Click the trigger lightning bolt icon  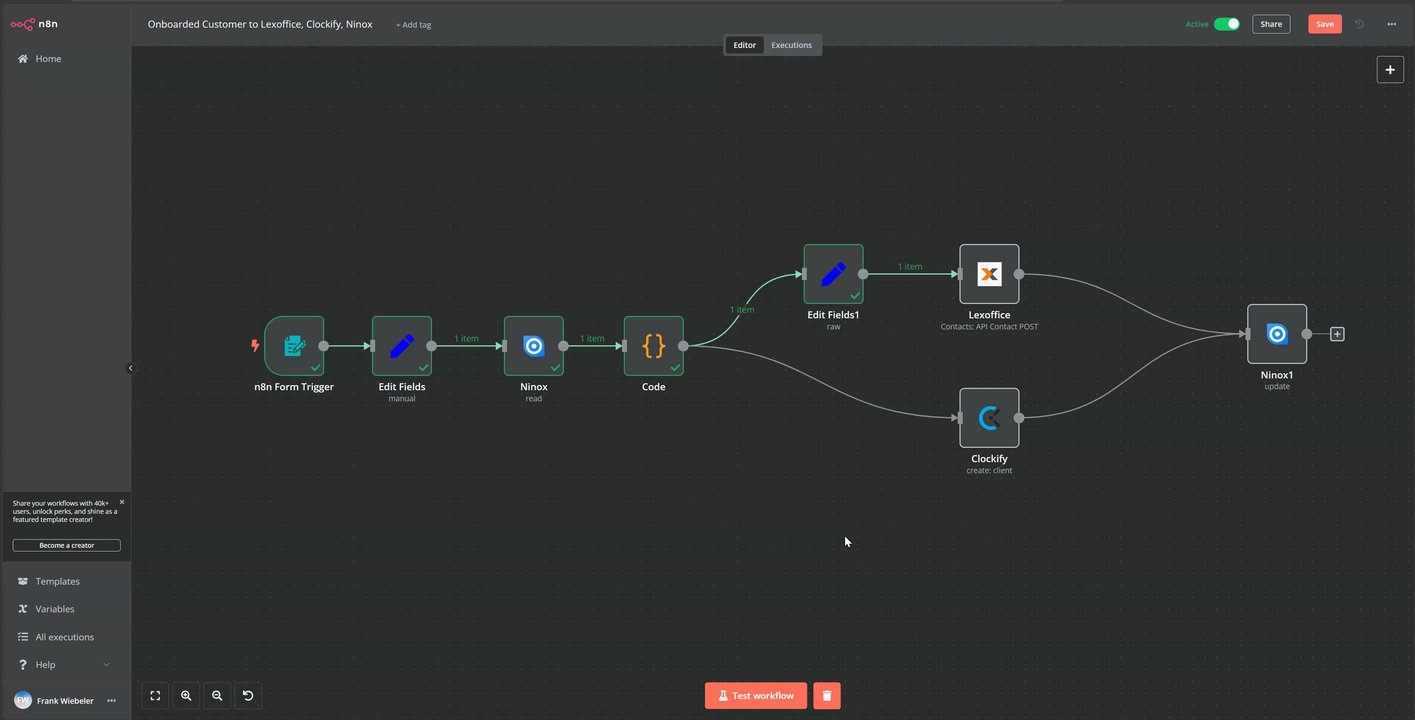pos(255,346)
